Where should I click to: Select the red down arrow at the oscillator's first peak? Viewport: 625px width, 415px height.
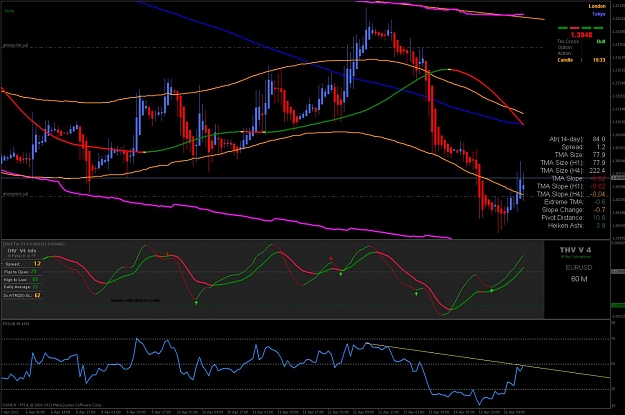tap(167, 254)
